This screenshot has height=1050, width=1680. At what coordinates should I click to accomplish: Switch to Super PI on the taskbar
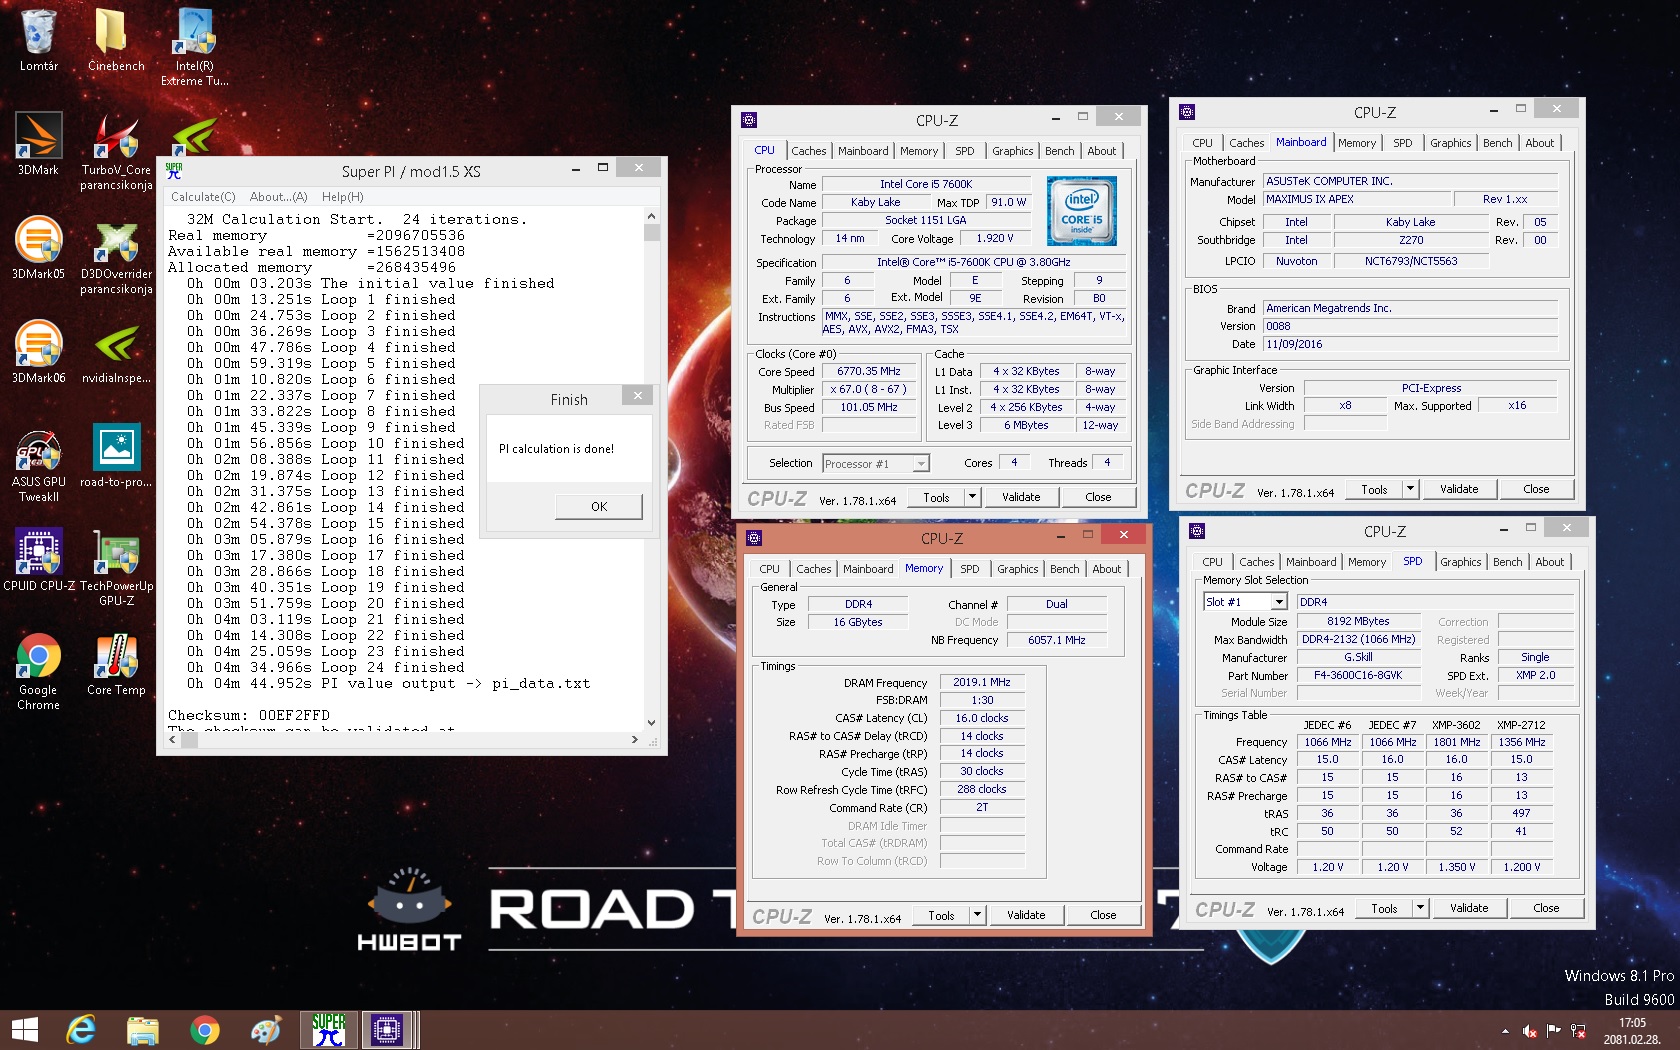[x=328, y=1030]
